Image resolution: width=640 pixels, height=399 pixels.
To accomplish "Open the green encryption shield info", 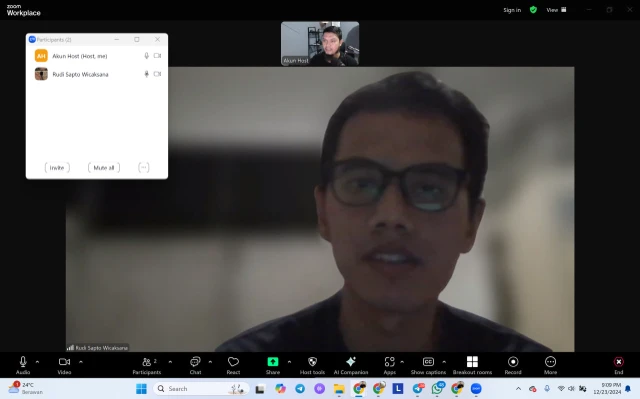I will pyautogui.click(x=533, y=10).
